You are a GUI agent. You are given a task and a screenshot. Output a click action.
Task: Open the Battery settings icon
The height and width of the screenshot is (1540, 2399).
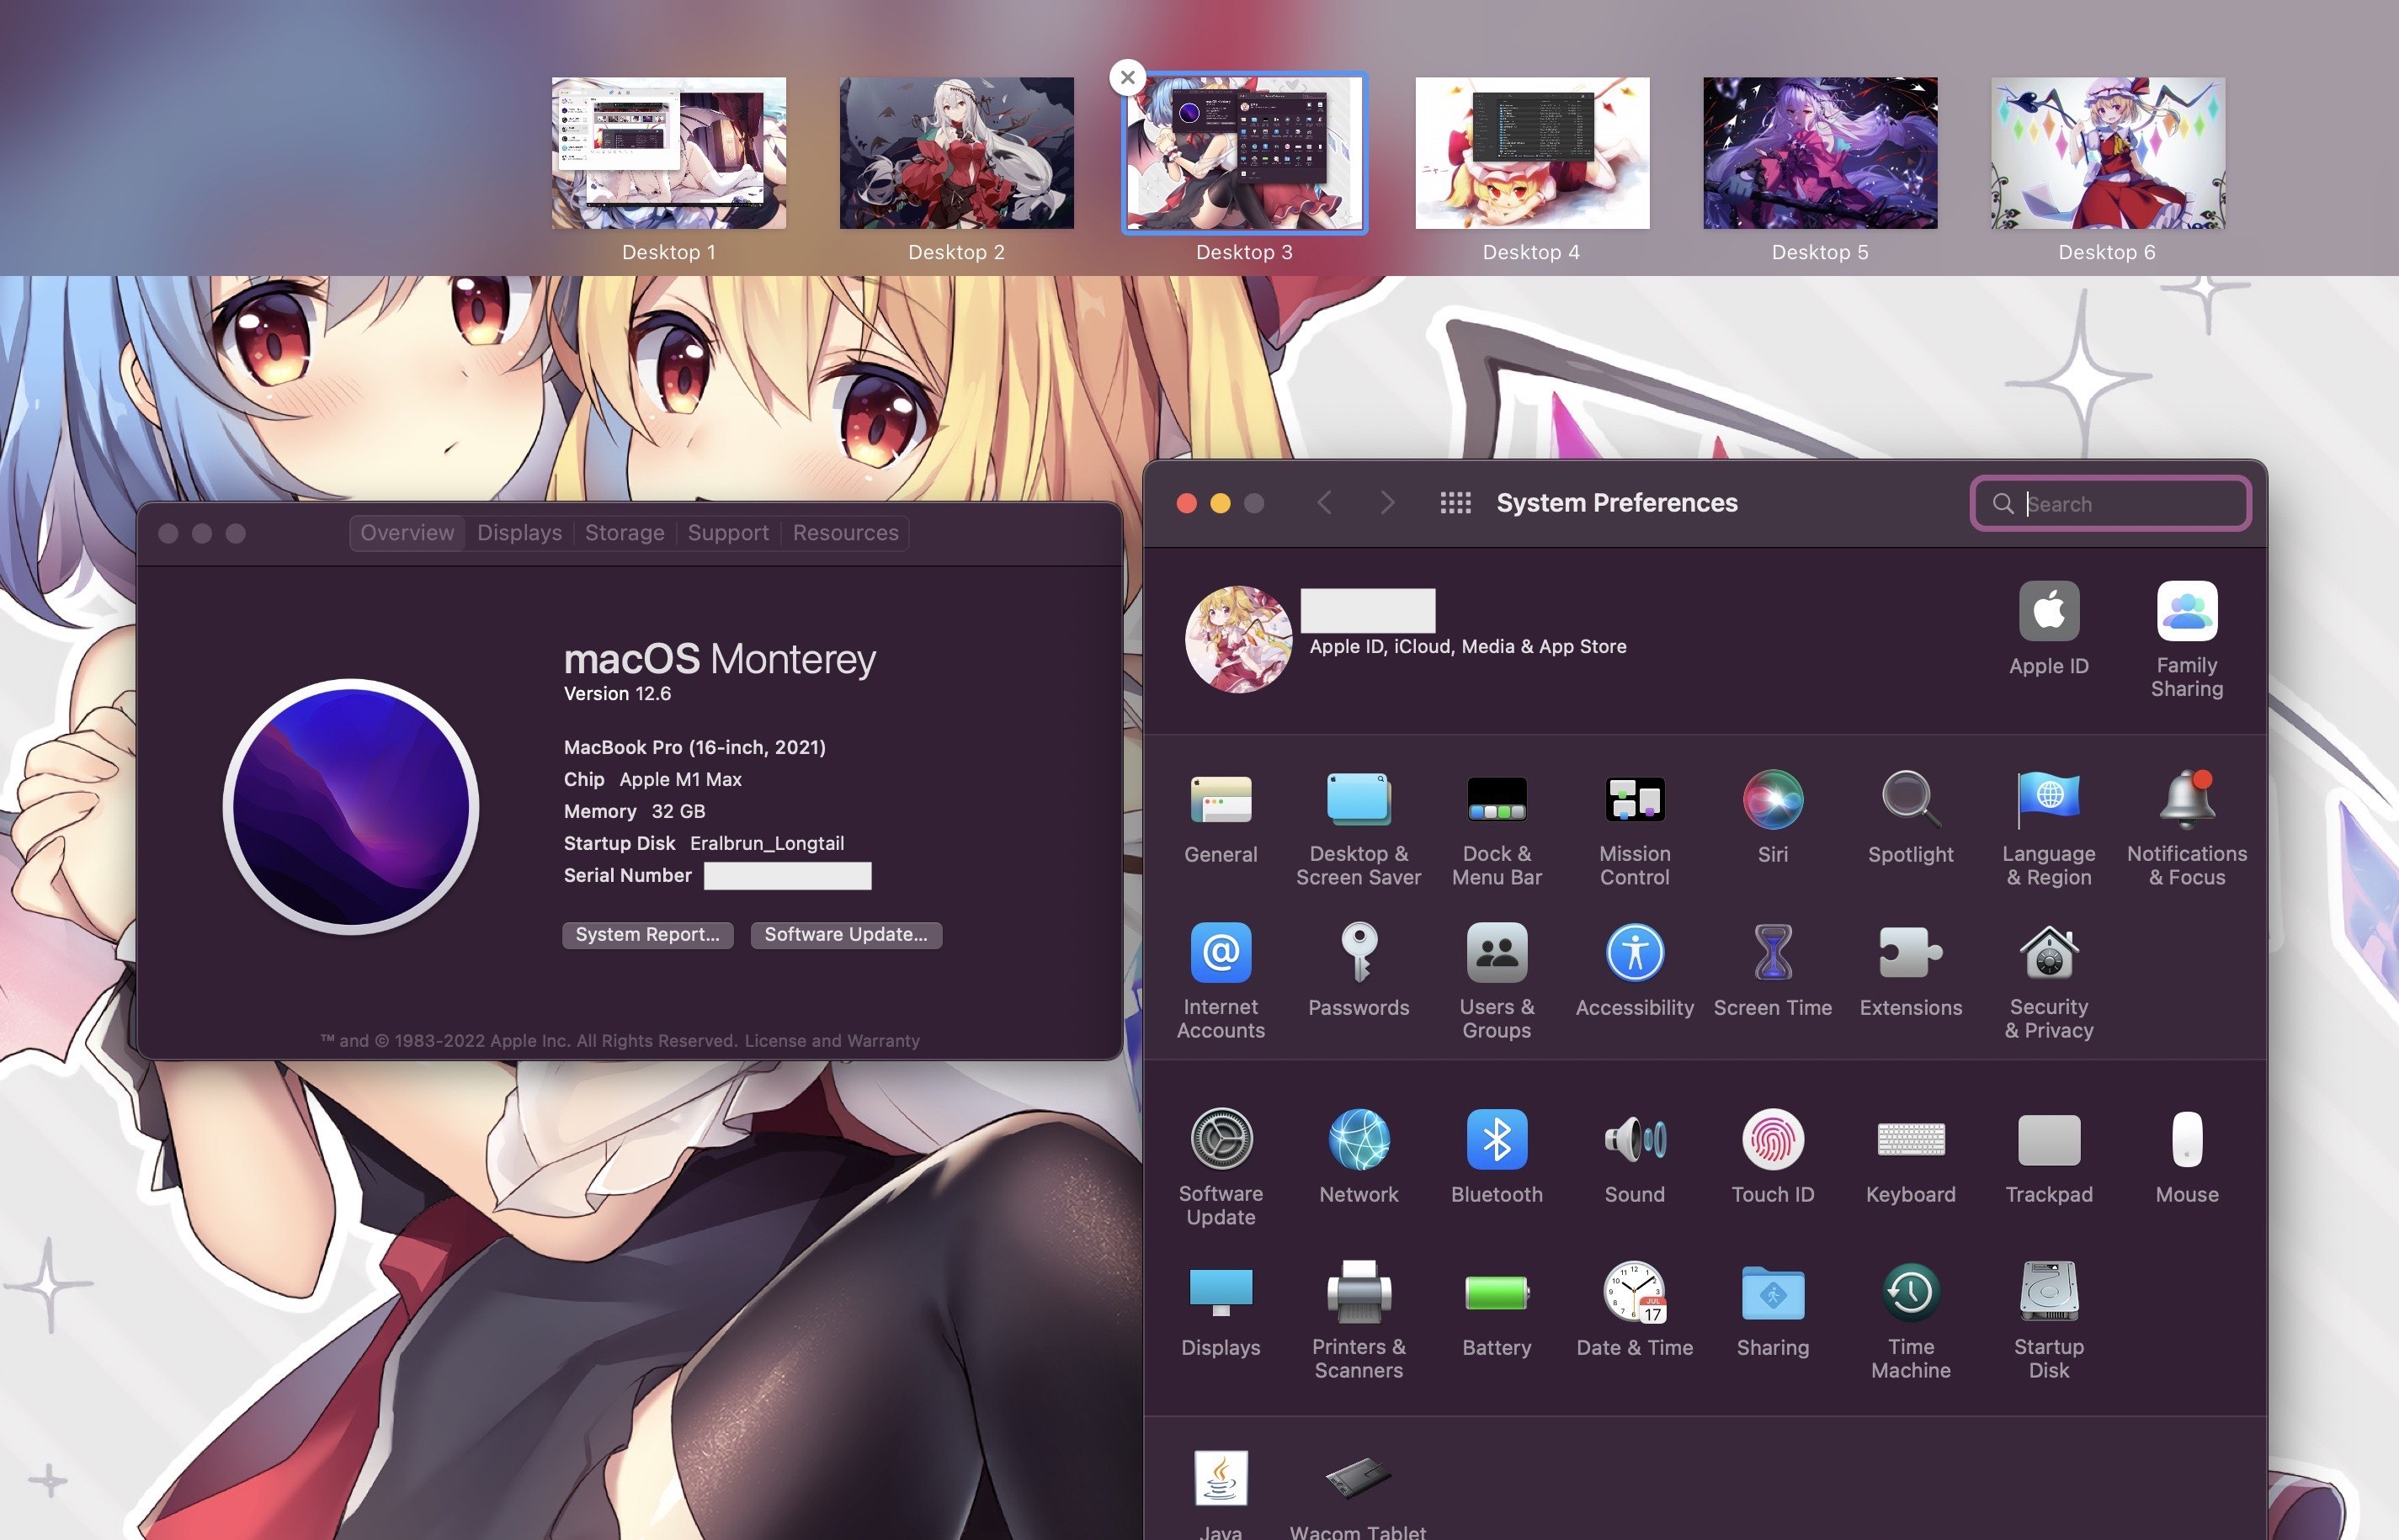pyautogui.click(x=1496, y=1292)
